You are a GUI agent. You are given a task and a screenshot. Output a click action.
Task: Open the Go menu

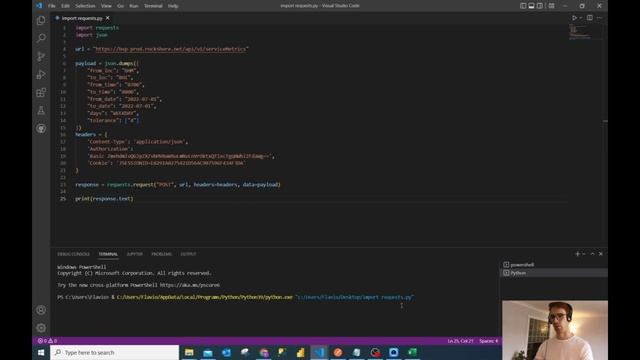120,6
